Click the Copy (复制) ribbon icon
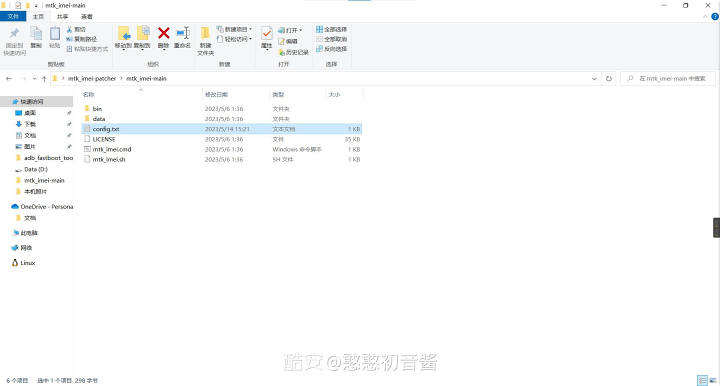This screenshot has height=386, width=720. click(x=36, y=34)
